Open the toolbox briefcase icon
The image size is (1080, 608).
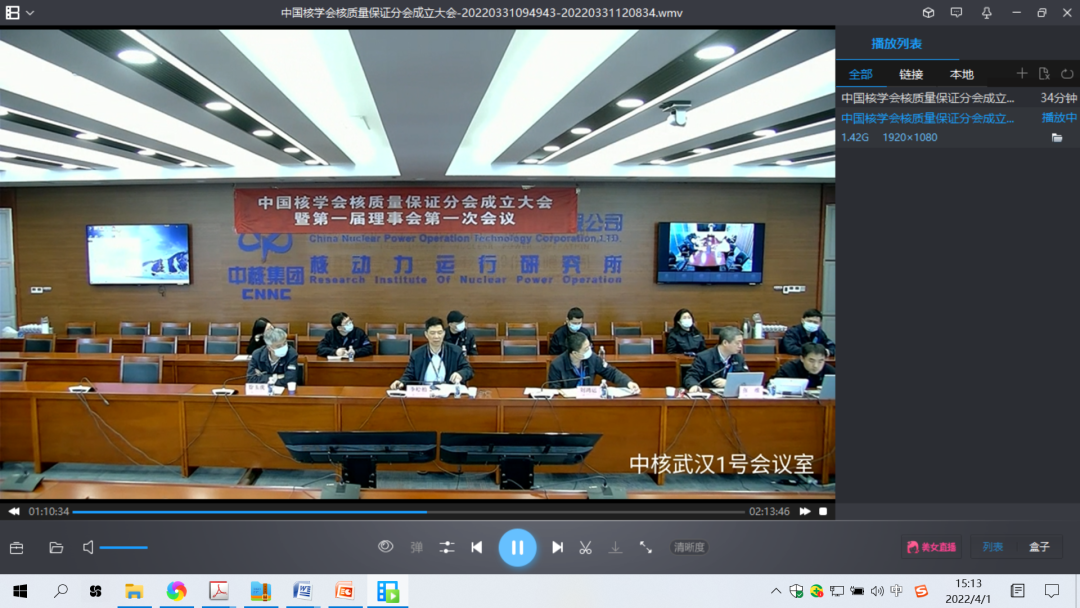(x=16, y=547)
